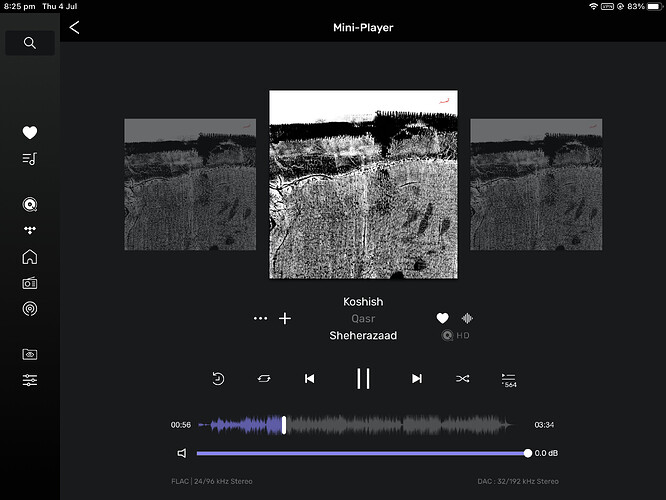Screen dimensions: 666x500
Task: Click the volume slider track
Action: 362,453
